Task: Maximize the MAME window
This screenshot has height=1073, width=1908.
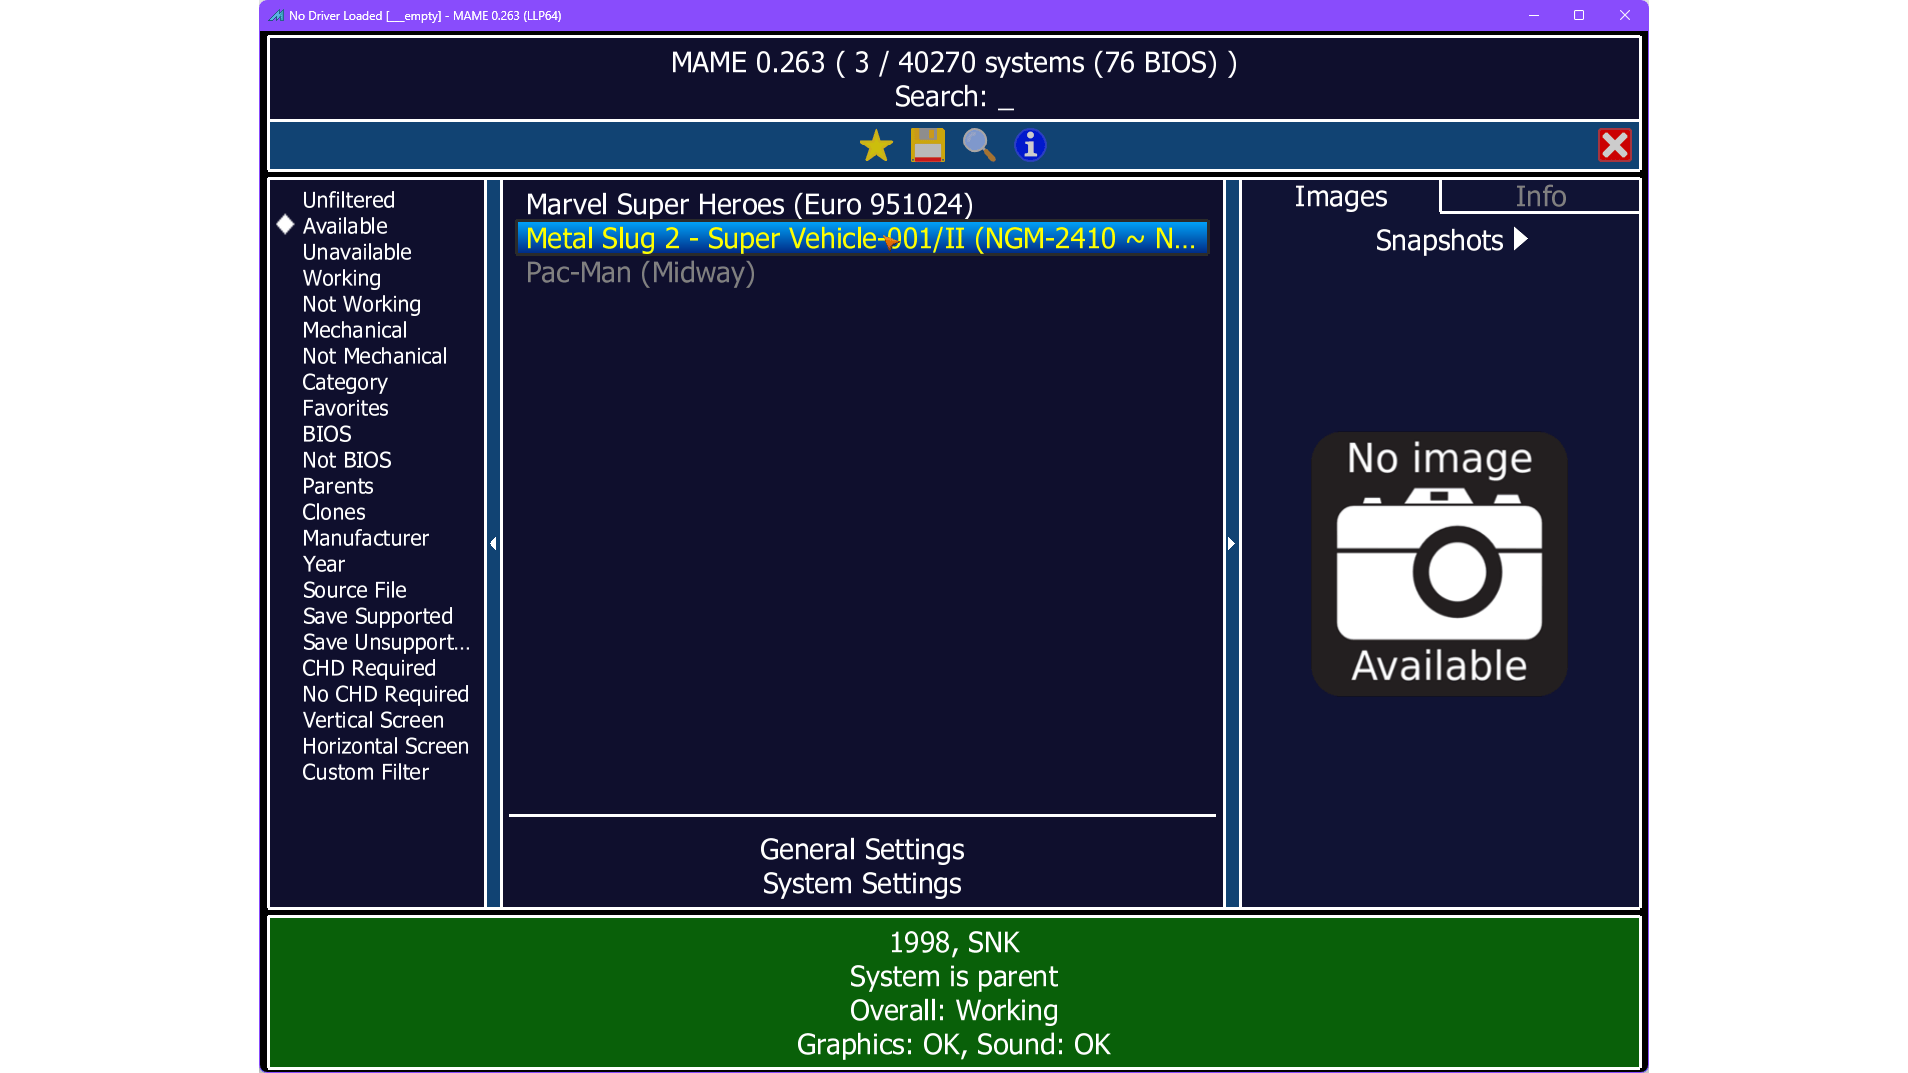Action: tap(1579, 16)
